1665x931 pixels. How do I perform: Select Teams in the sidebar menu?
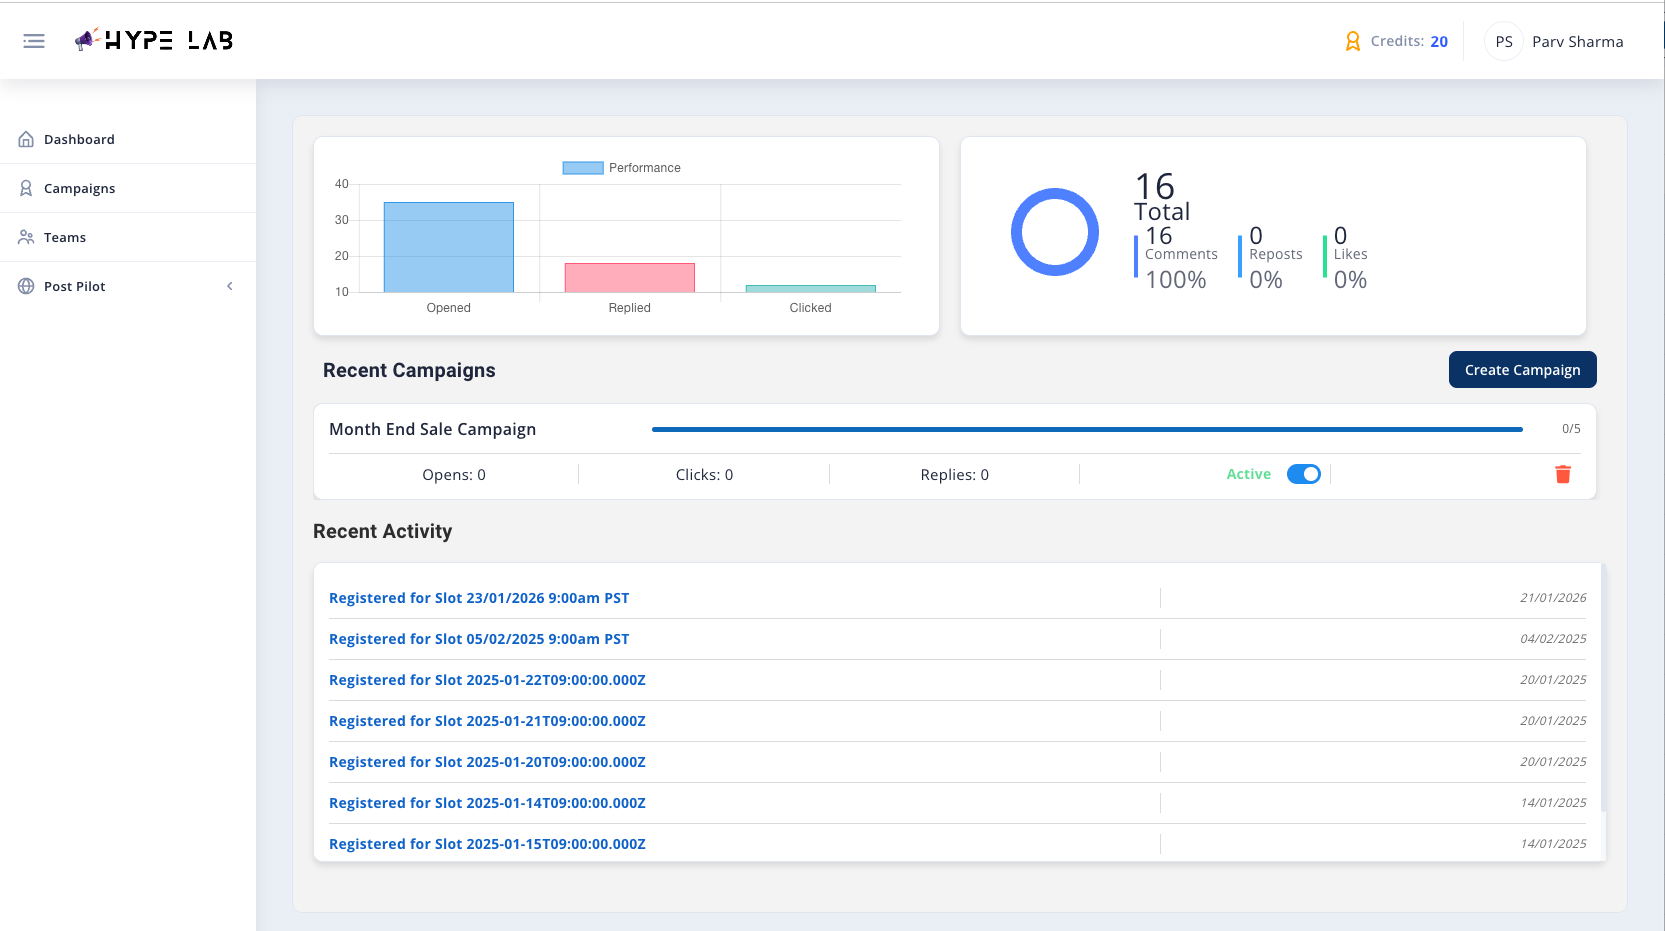(x=66, y=236)
